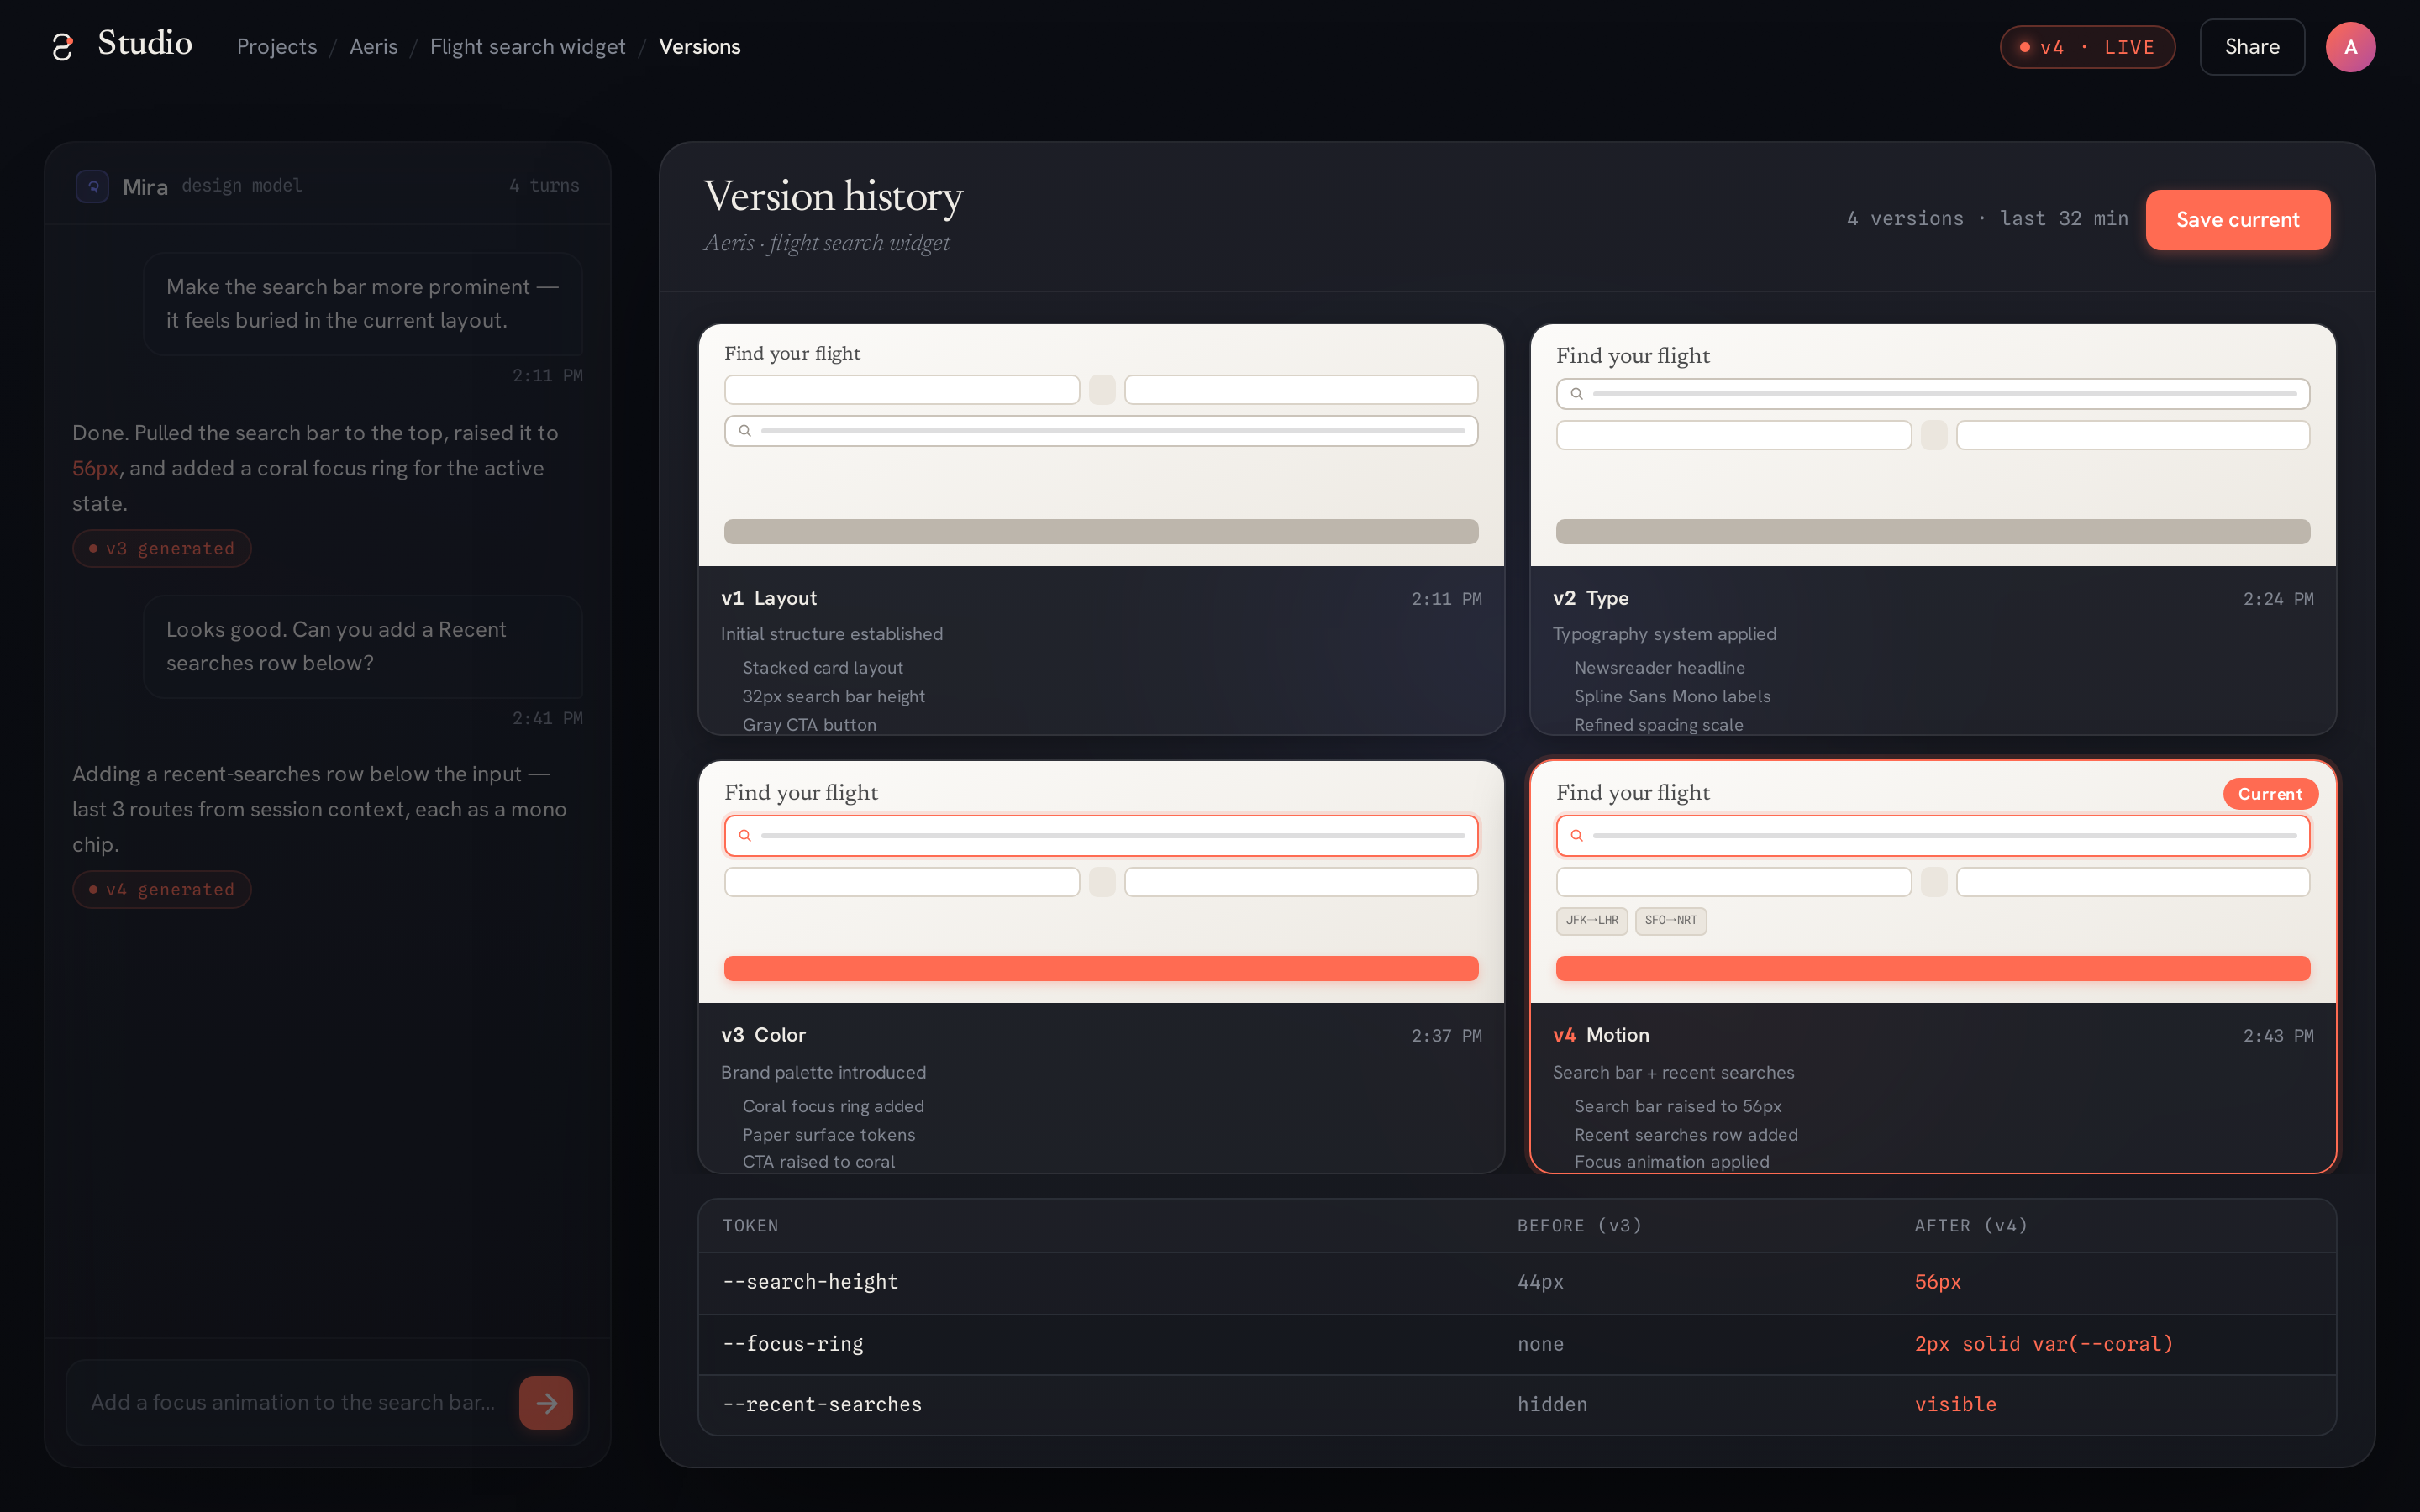Click 'Recent searches row added' item

coord(1686,1135)
